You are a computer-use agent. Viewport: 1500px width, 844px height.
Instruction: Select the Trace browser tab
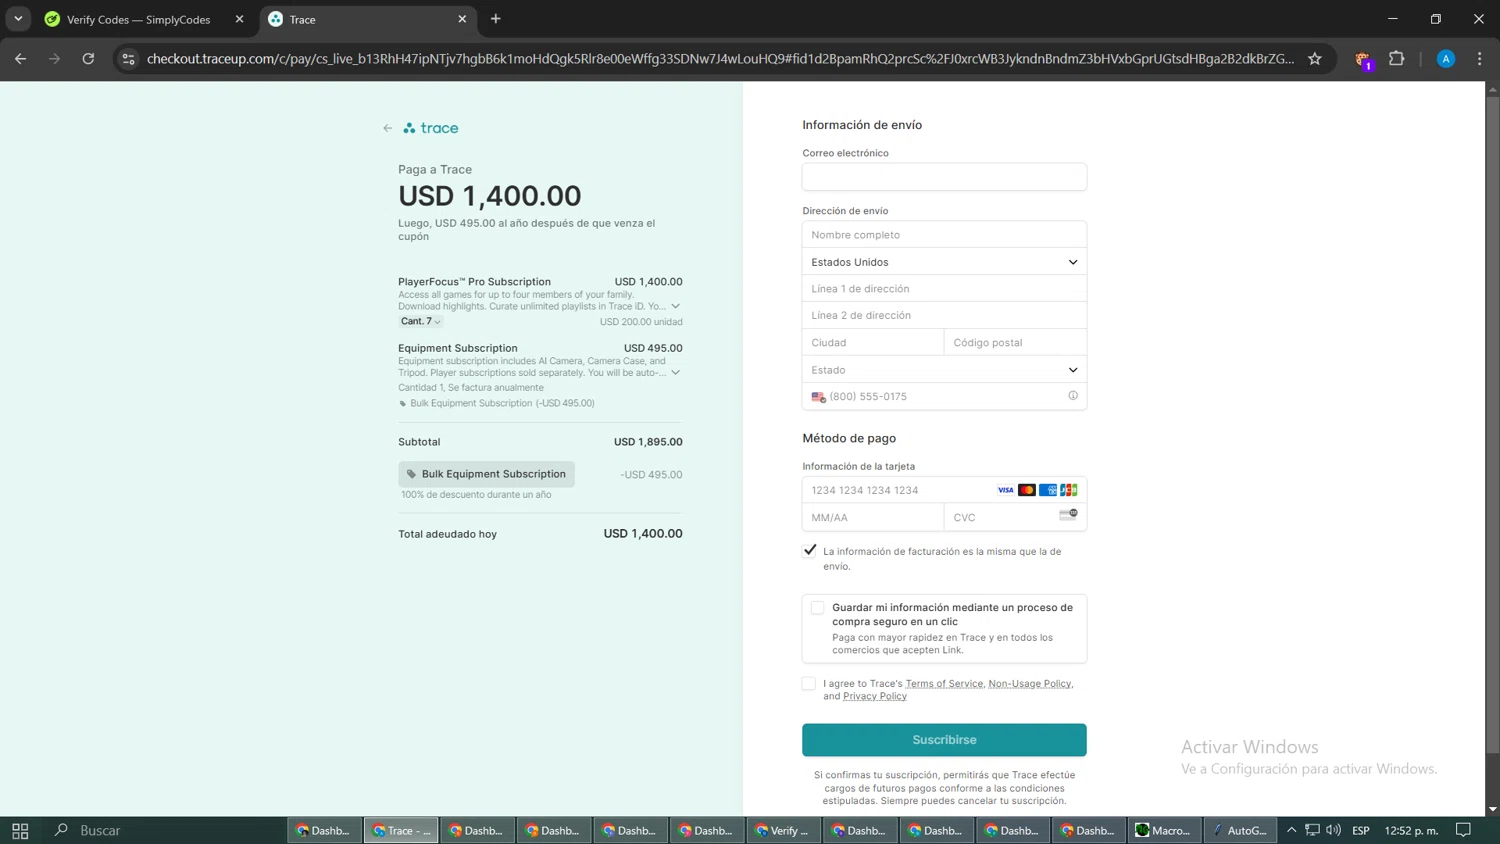tap(367, 20)
